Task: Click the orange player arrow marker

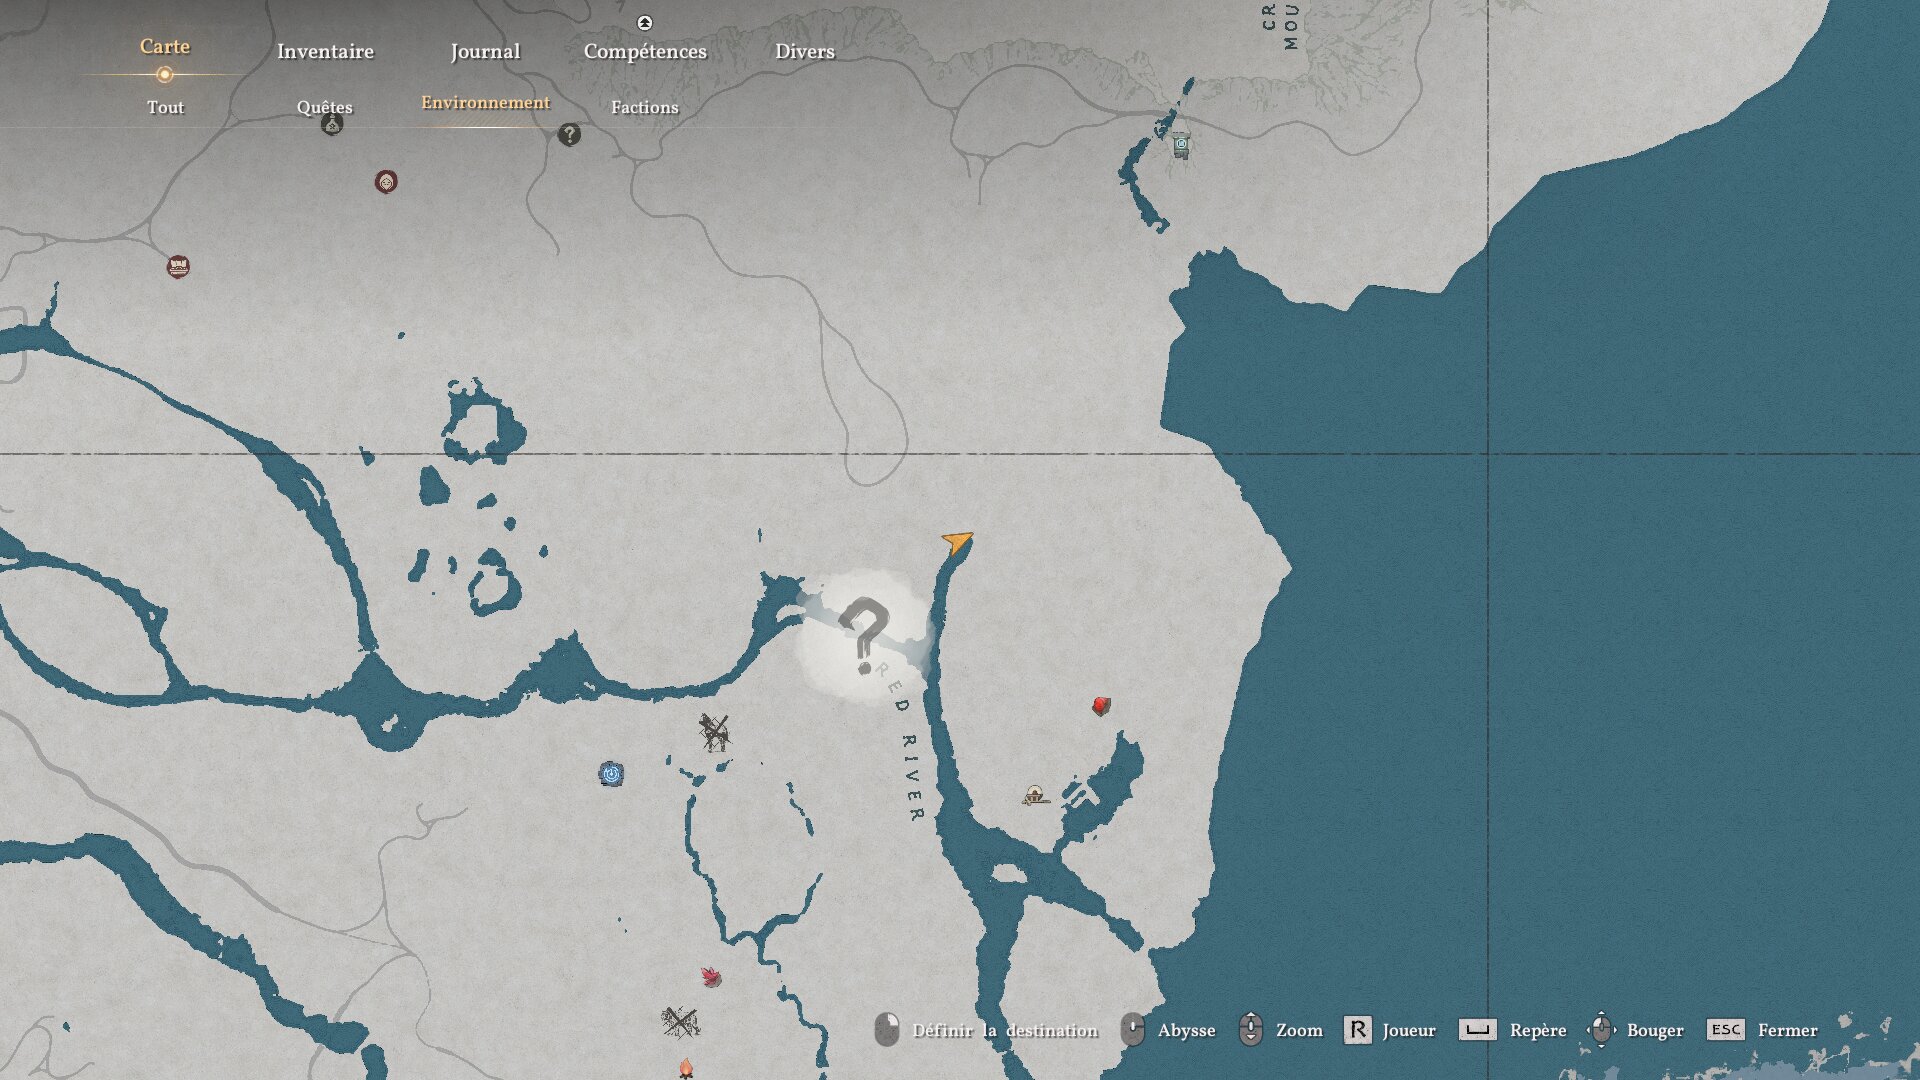Action: pos(957,542)
